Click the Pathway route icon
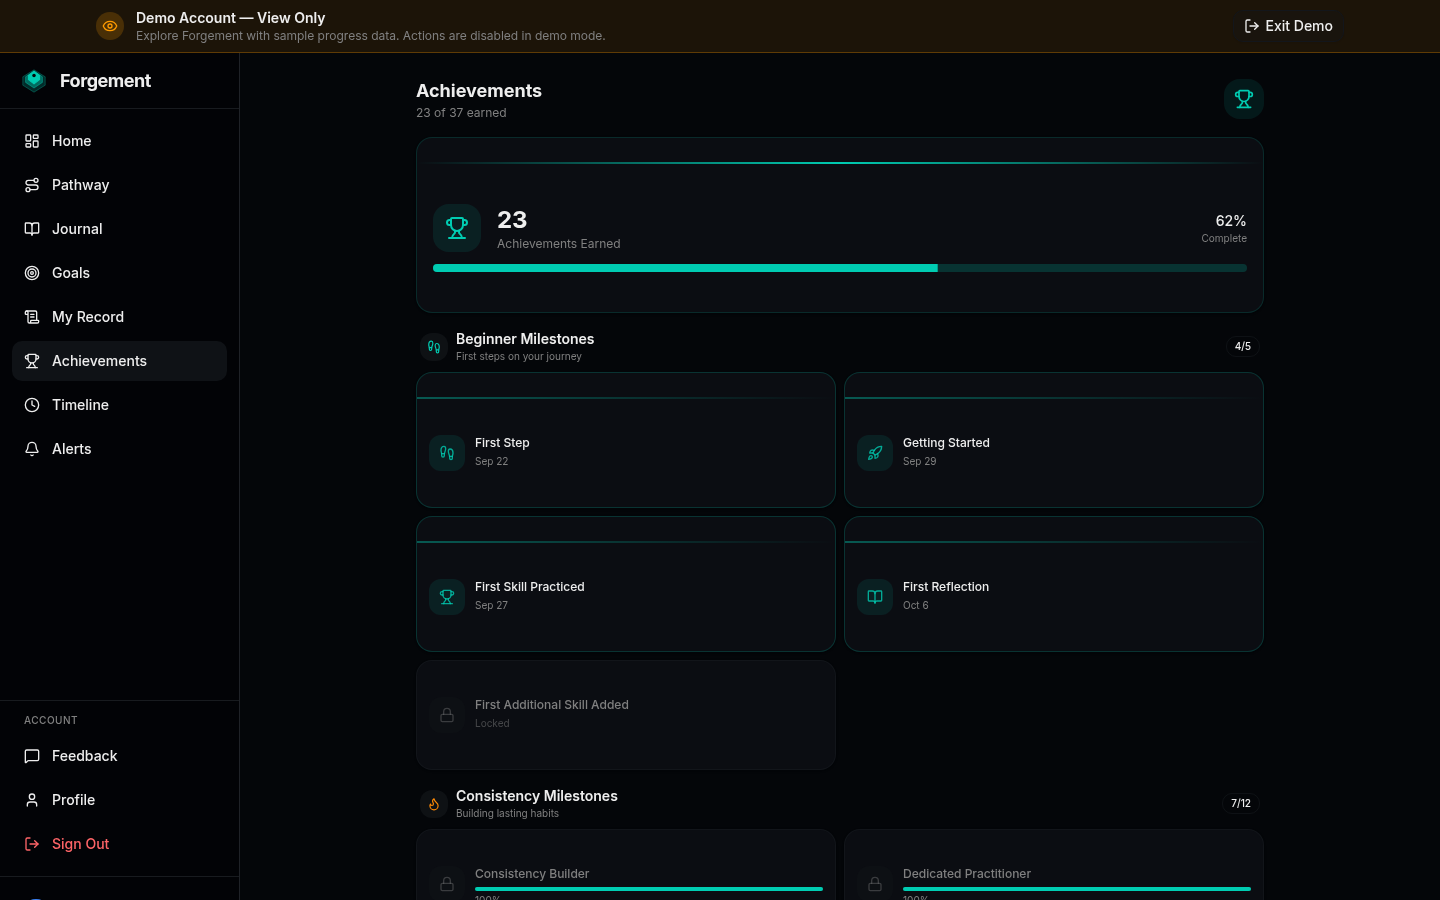This screenshot has width=1440, height=900. (x=32, y=185)
